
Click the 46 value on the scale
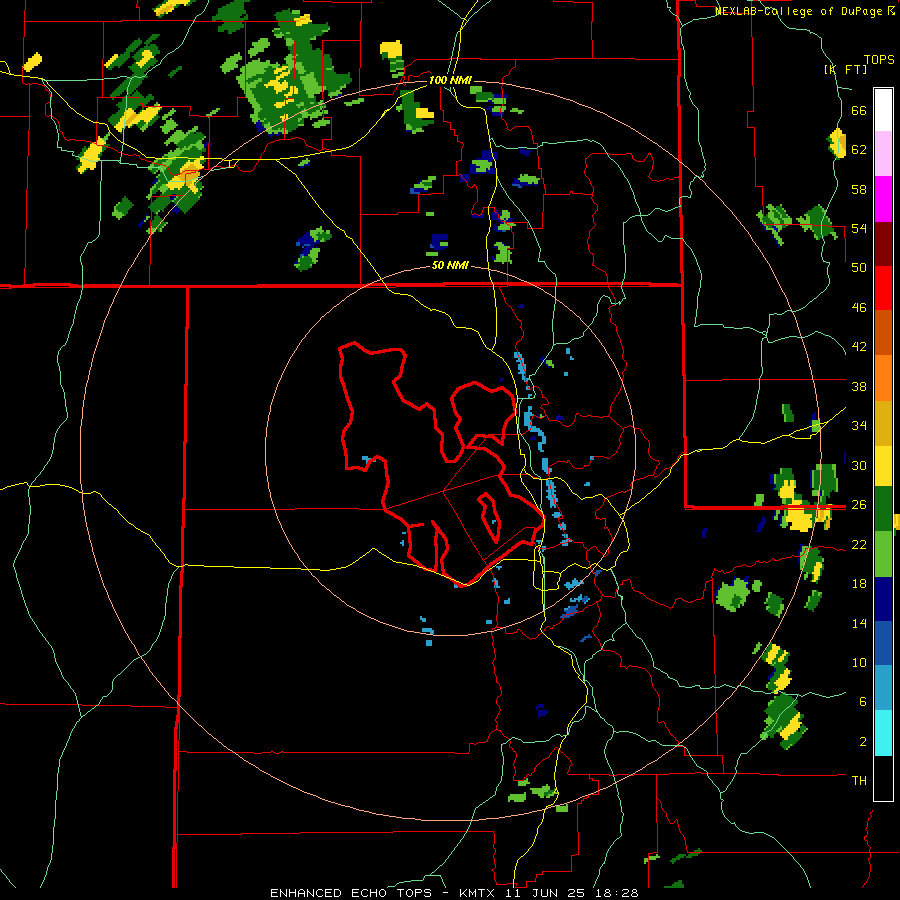coord(859,308)
